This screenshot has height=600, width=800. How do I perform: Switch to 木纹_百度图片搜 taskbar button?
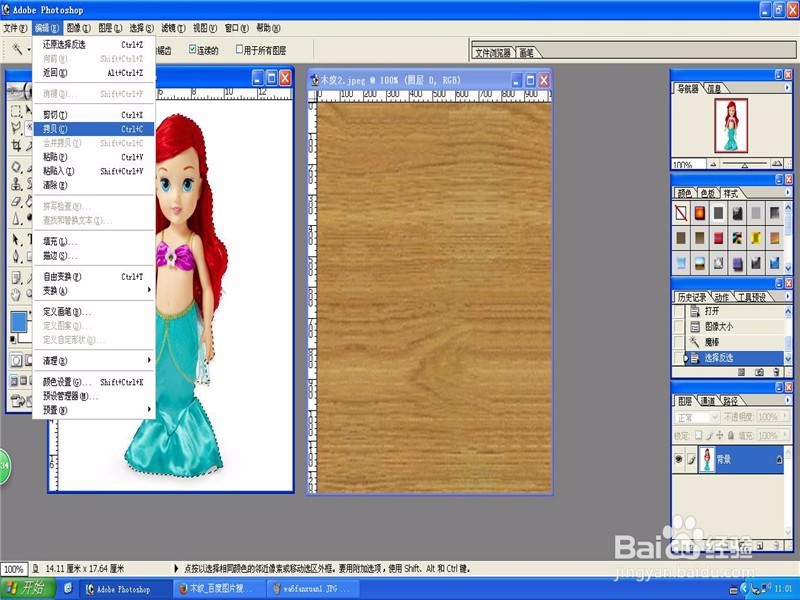[x=219, y=588]
